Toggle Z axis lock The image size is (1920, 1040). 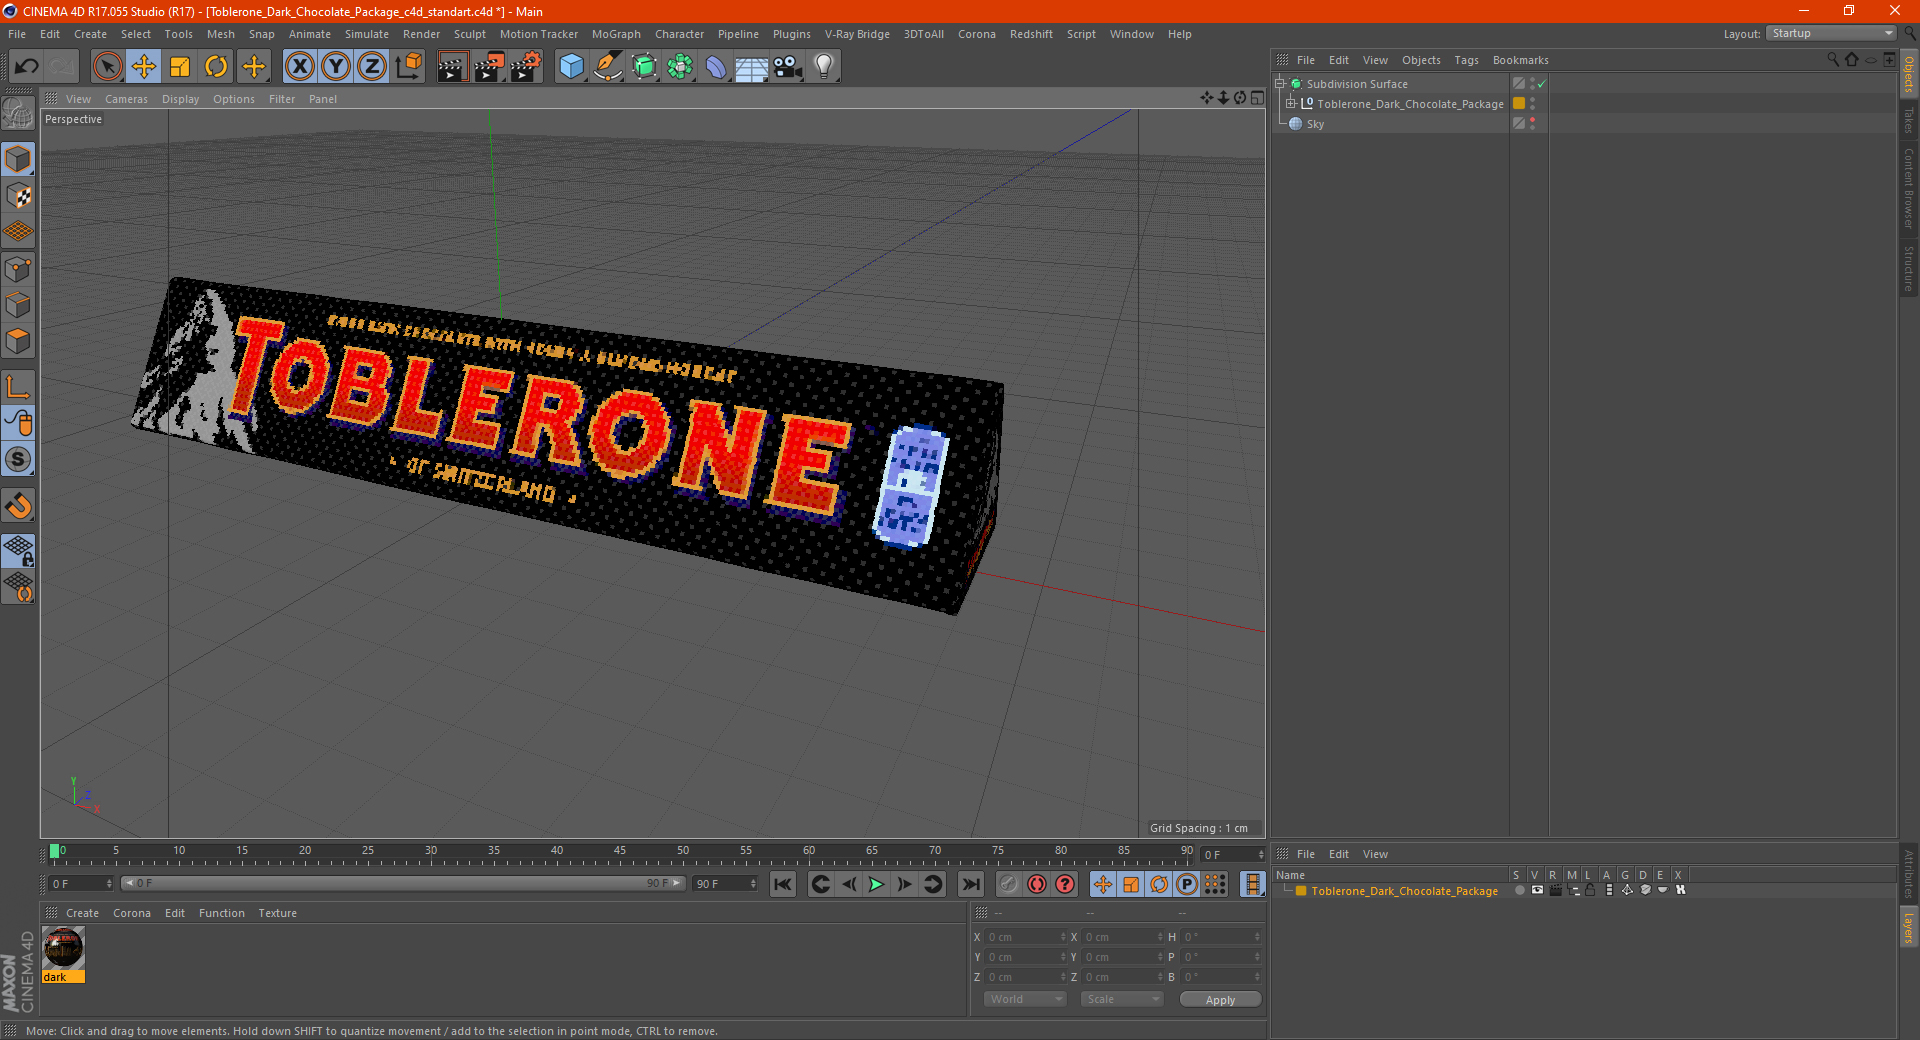coord(372,67)
